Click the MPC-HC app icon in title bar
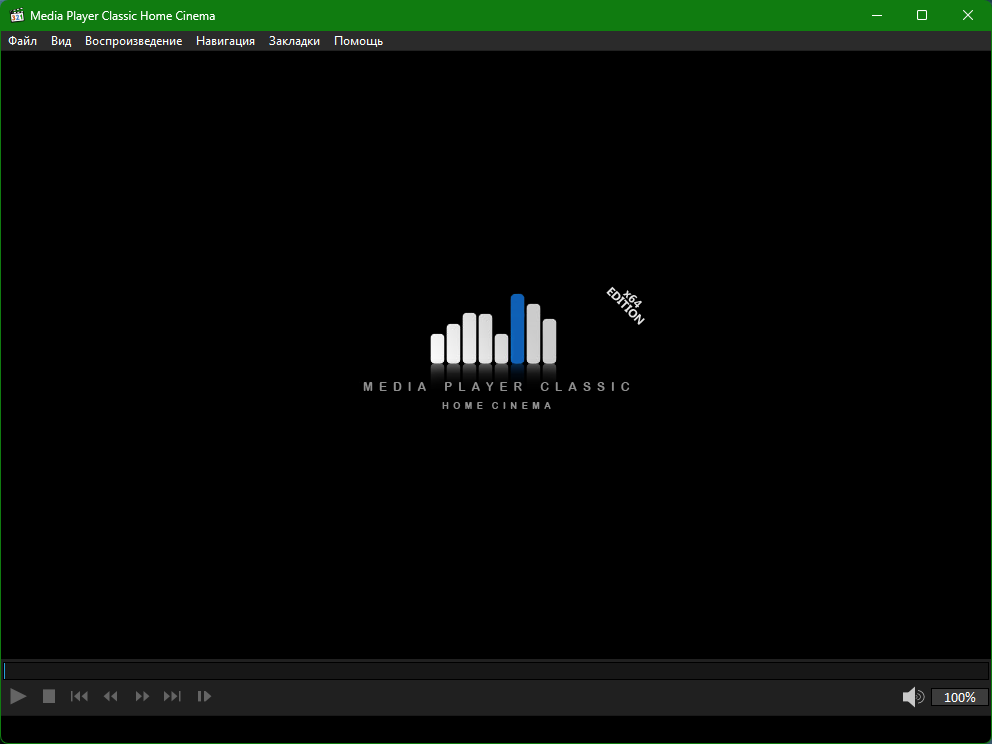Viewport: 992px width, 744px height. (17, 15)
